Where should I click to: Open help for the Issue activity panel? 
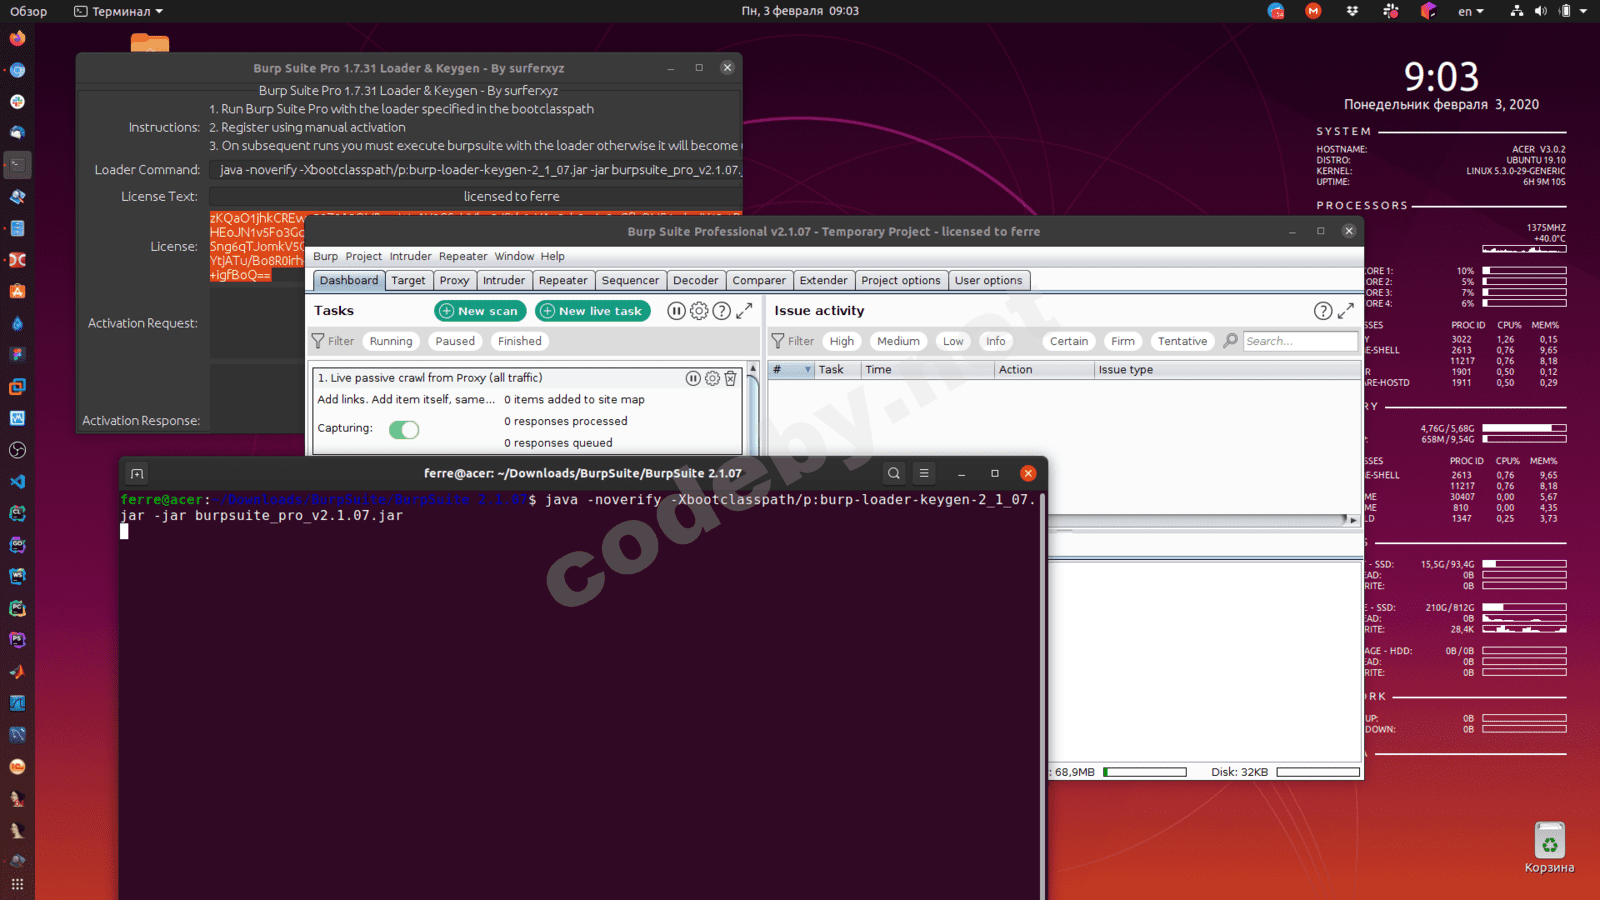click(x=1322, y=311)
